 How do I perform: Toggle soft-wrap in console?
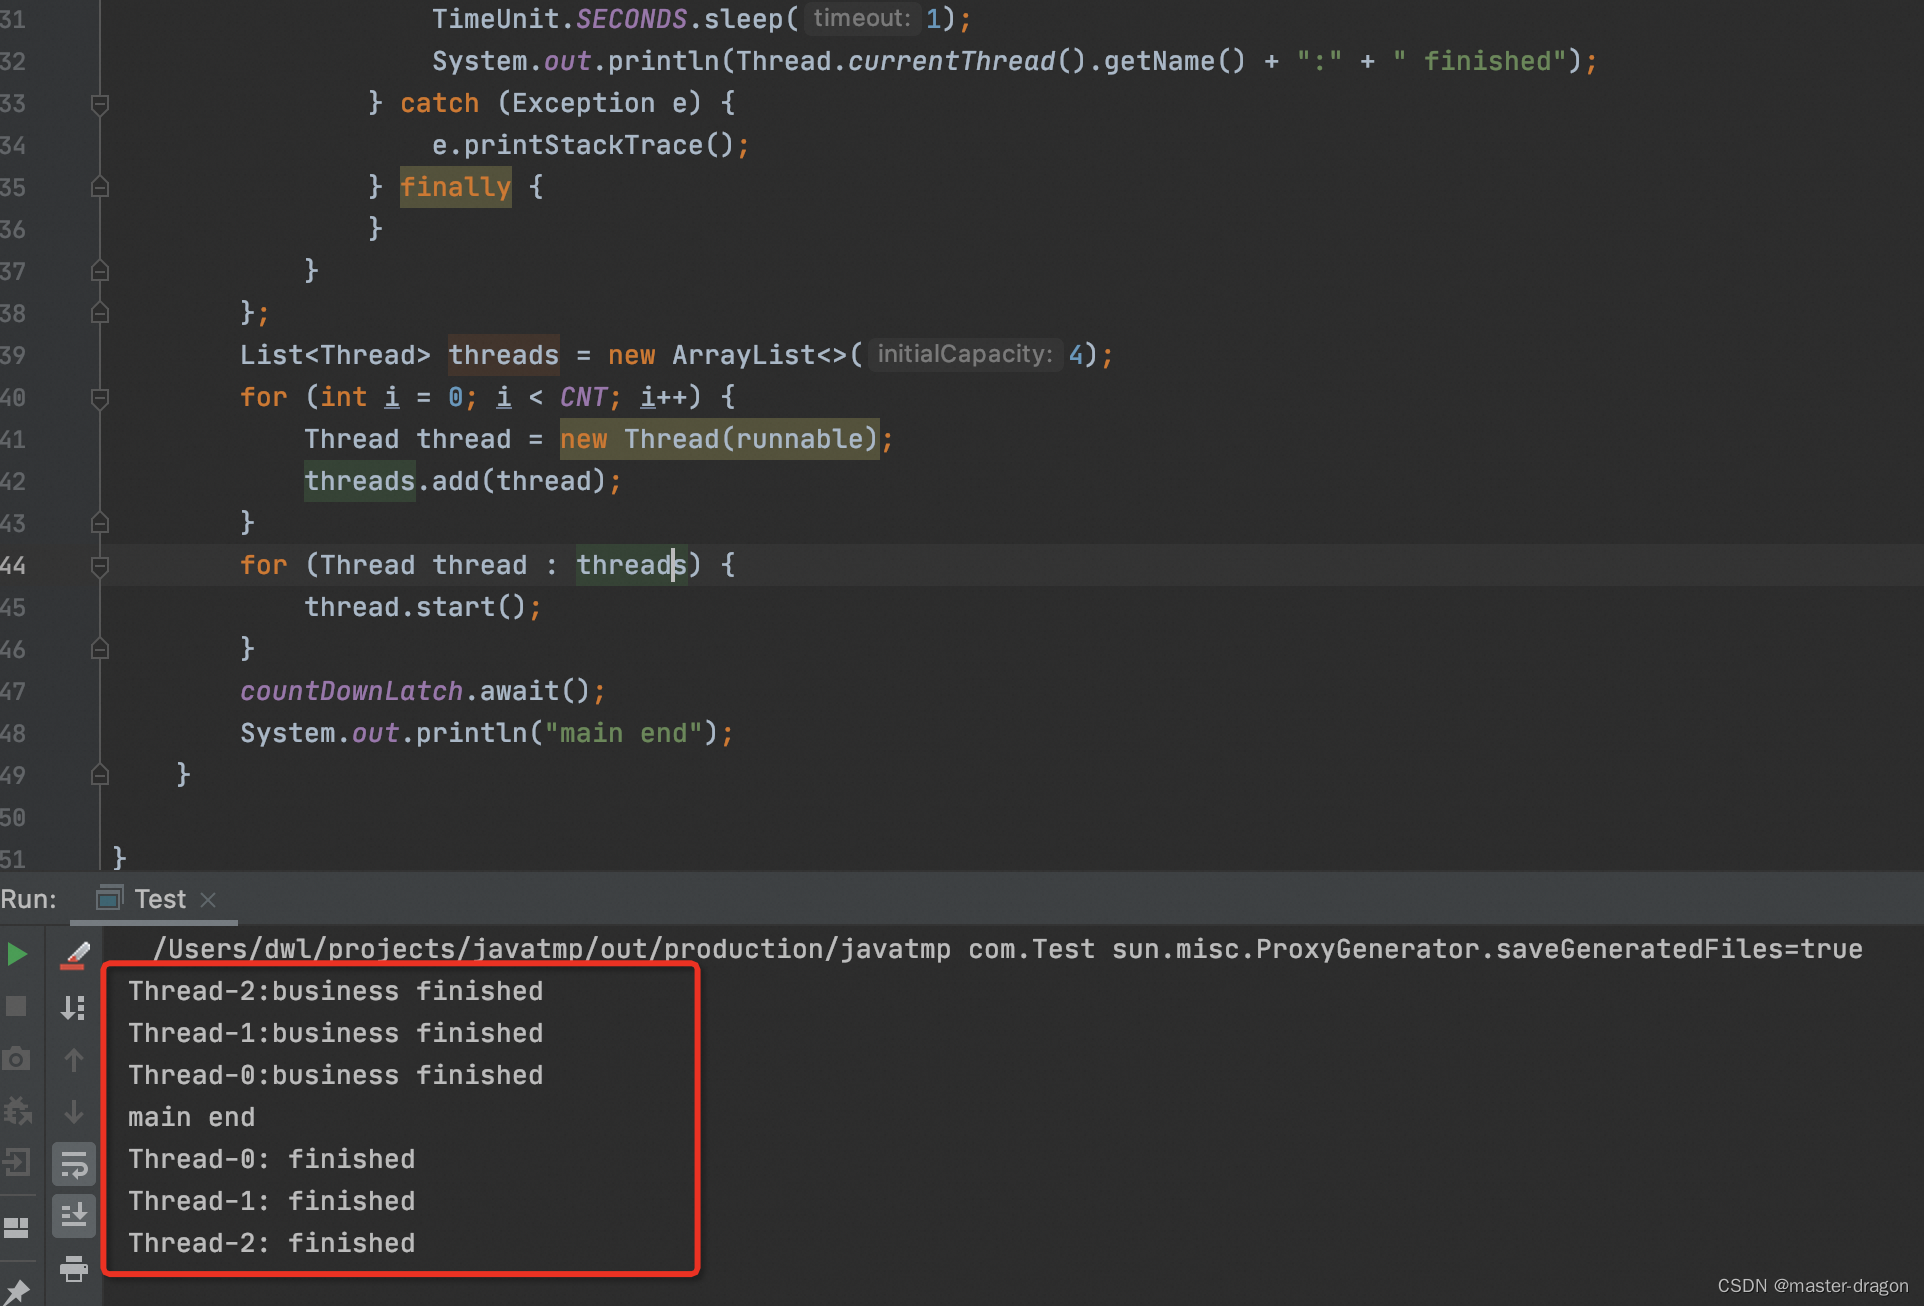(74, 1164)
